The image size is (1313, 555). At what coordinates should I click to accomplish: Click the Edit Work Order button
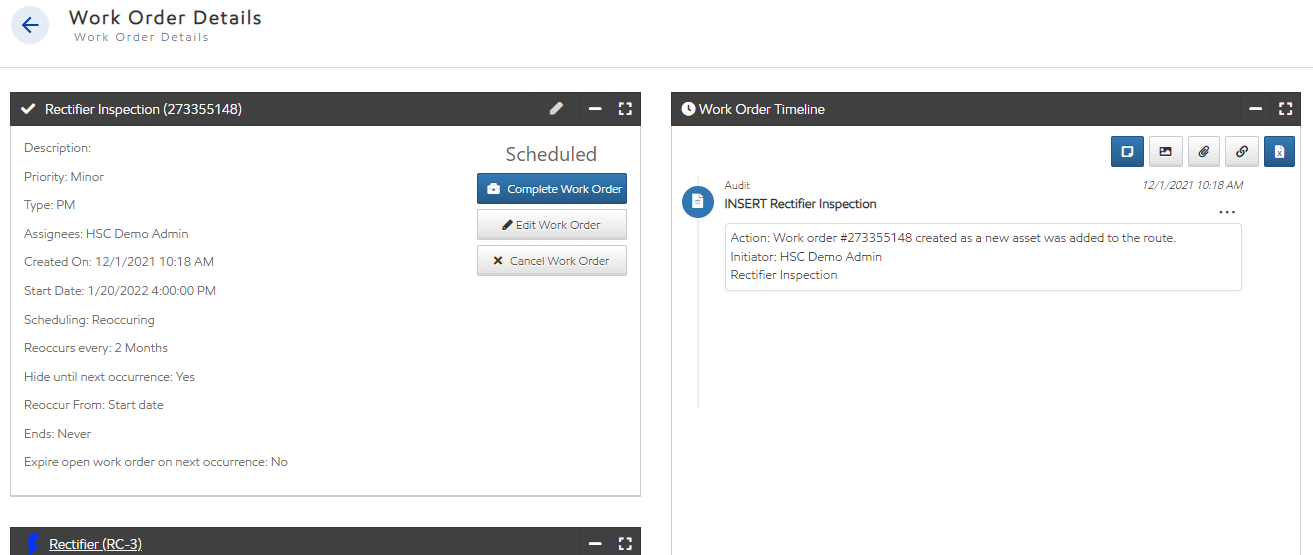pos(552,225)
